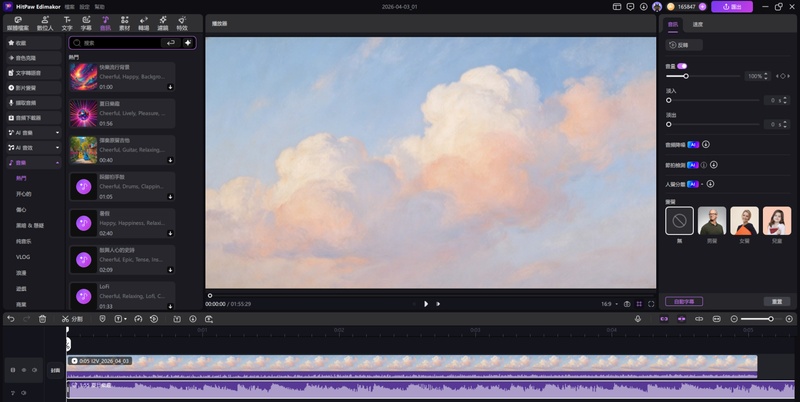
Task: Collapse the 音樂 sidebar category
Action: coord(57,162)
